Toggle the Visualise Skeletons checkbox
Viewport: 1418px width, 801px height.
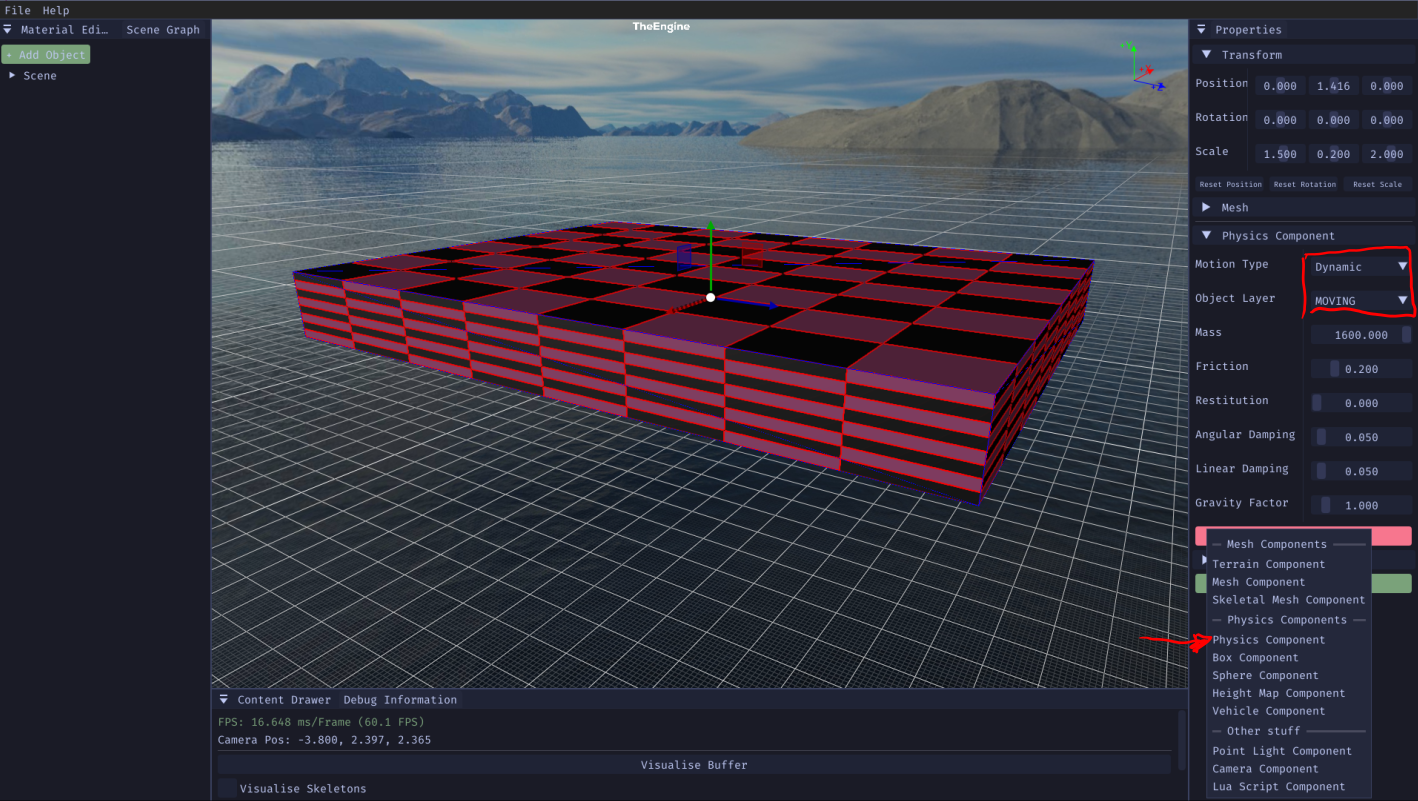tap(228, 788)
